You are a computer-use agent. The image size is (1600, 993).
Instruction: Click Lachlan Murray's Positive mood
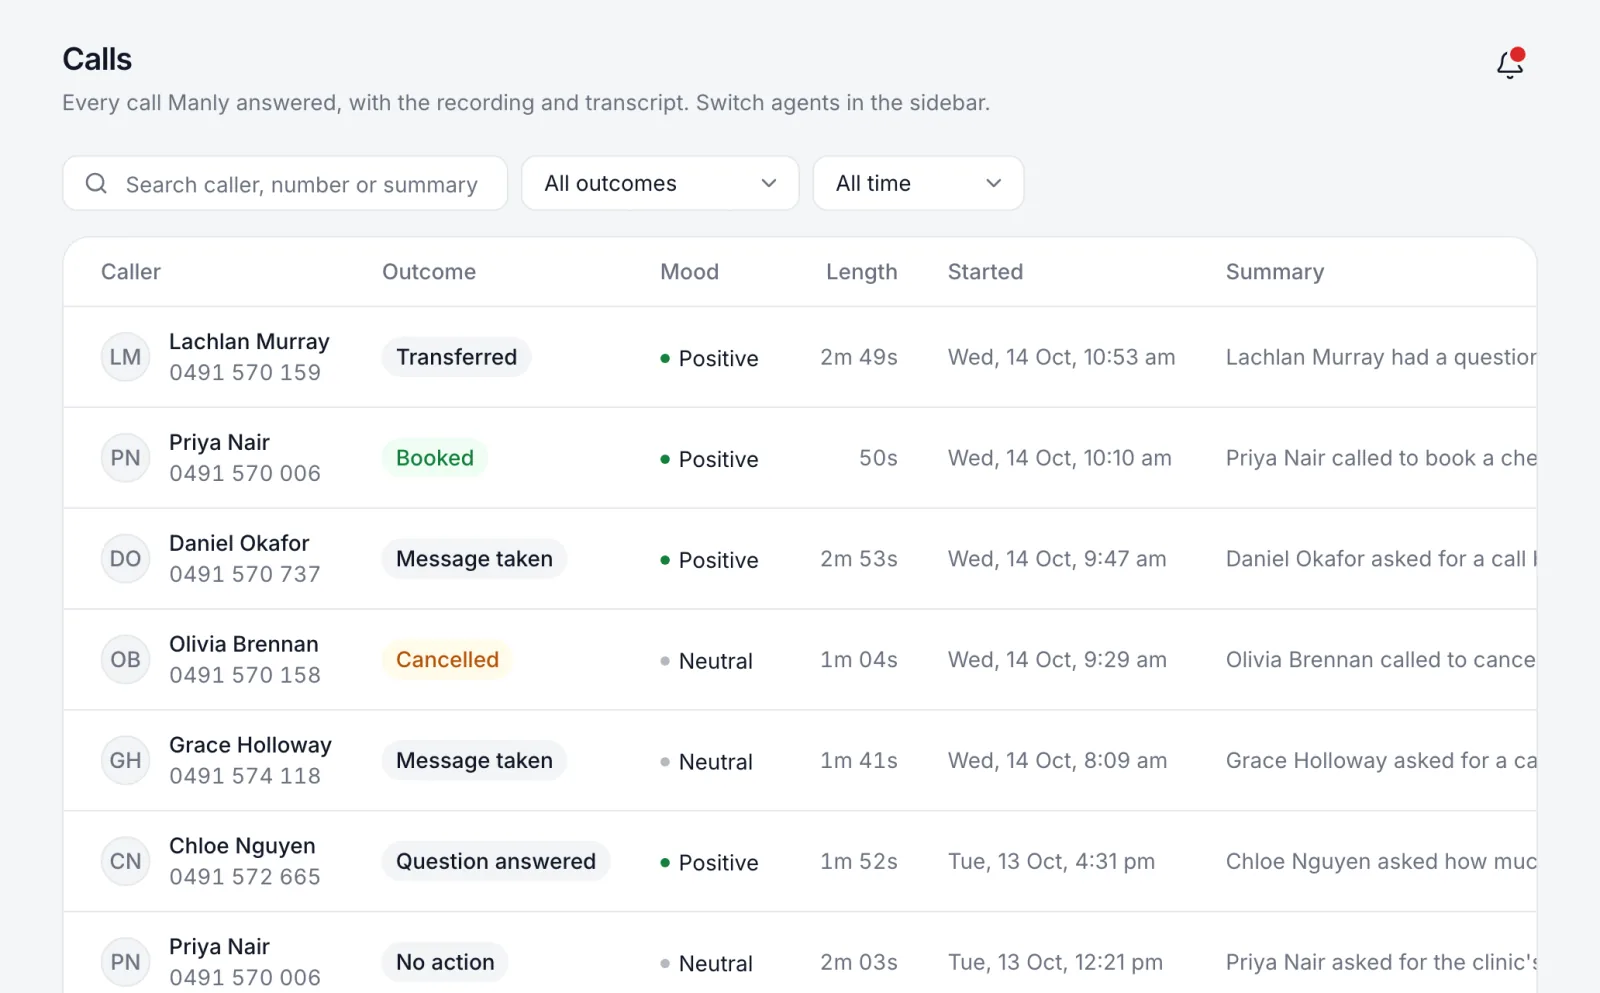[x=710, y=358]
